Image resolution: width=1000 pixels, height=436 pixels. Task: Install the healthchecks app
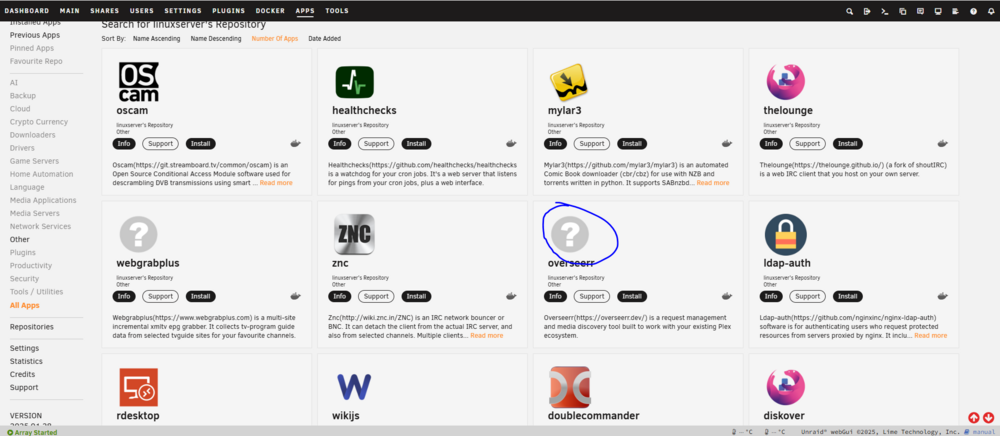[x=416, y=143]
